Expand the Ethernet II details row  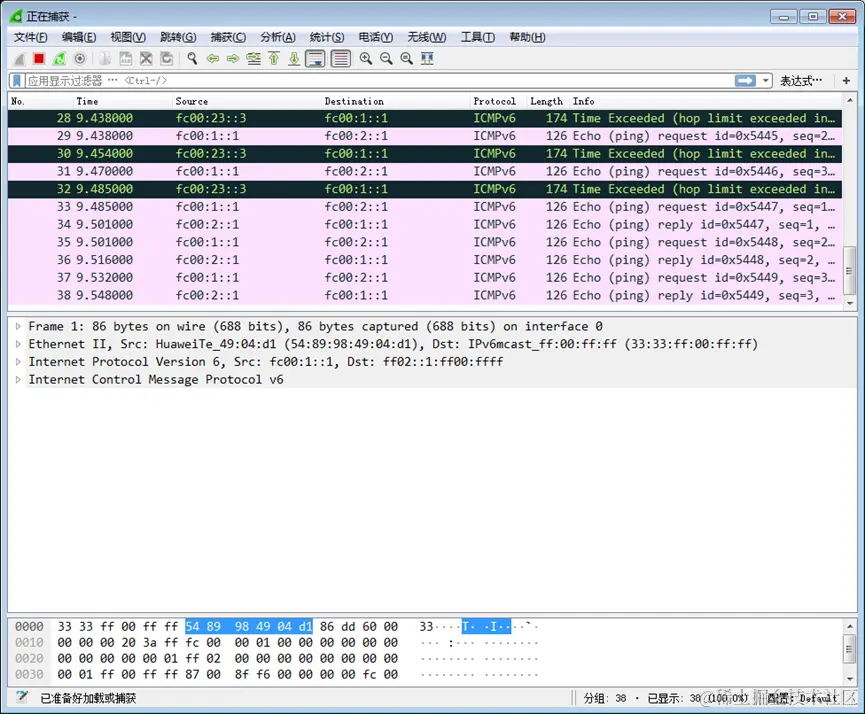(x=18, y=344)
